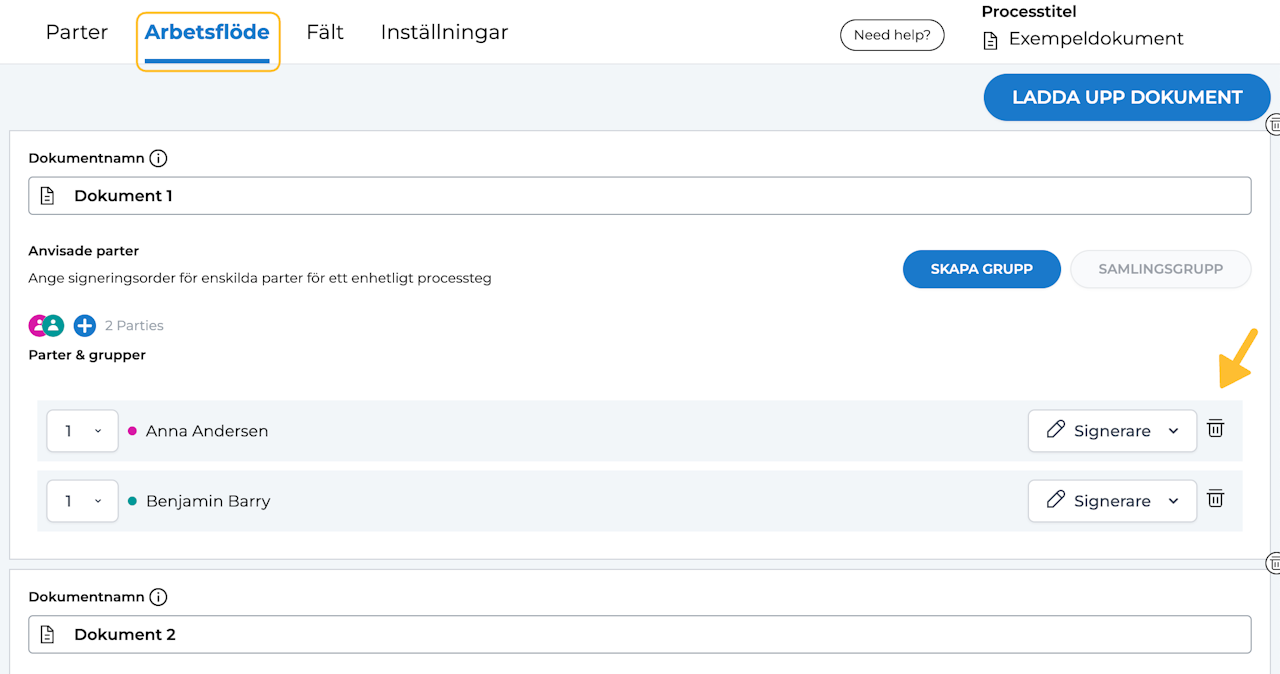Delete the Dokument 1 section via trash
Image resolution: width=1280 pixels, height=674 pixels.
1274,124
